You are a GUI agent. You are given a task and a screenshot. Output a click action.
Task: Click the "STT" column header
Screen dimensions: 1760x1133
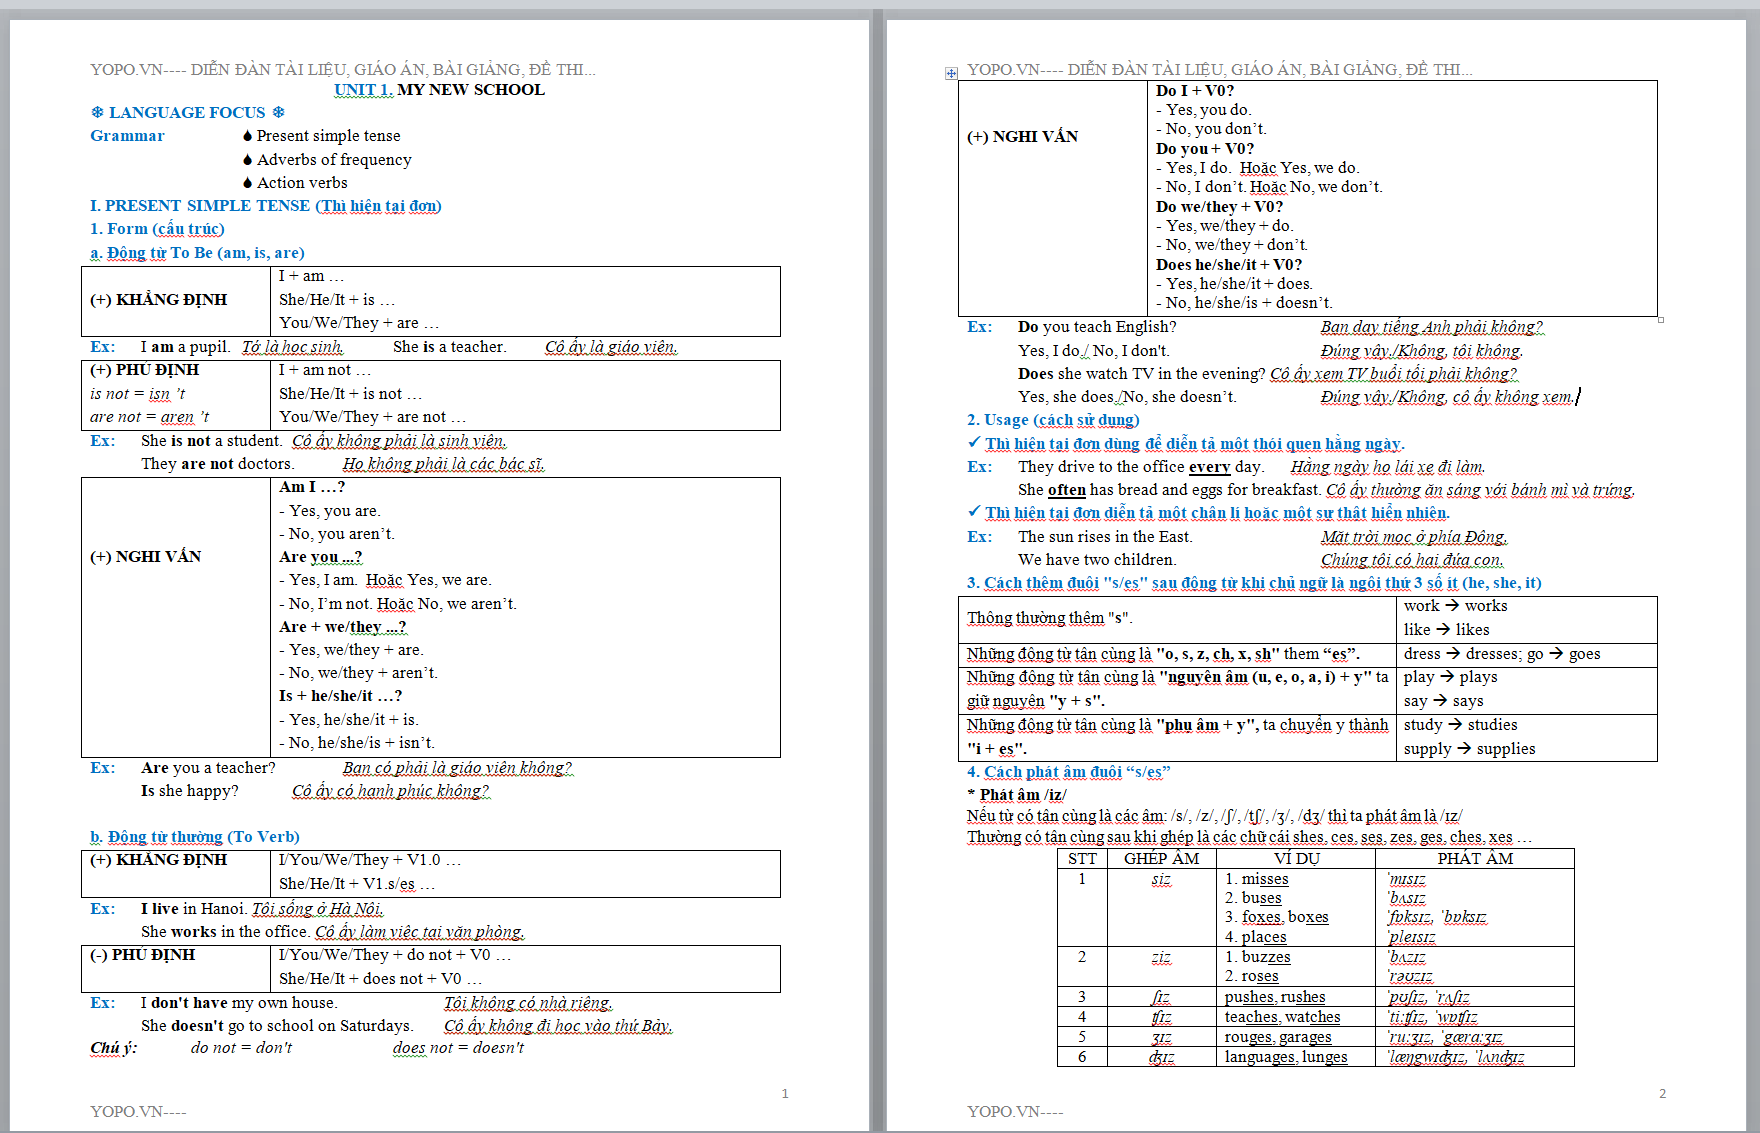(1082, 859)
